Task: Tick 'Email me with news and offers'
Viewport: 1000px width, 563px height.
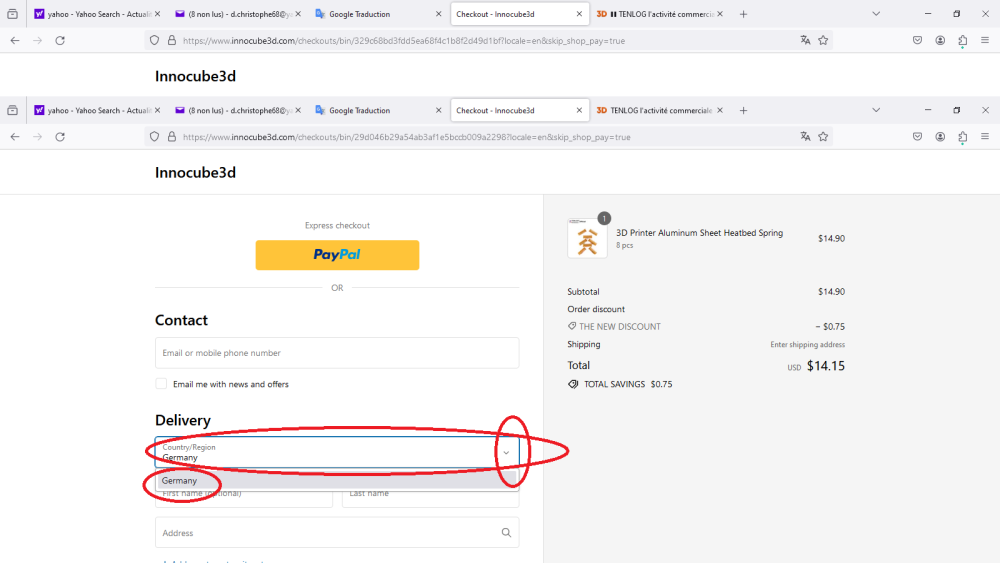Action: pyautogui.click(x=161, y=384)
